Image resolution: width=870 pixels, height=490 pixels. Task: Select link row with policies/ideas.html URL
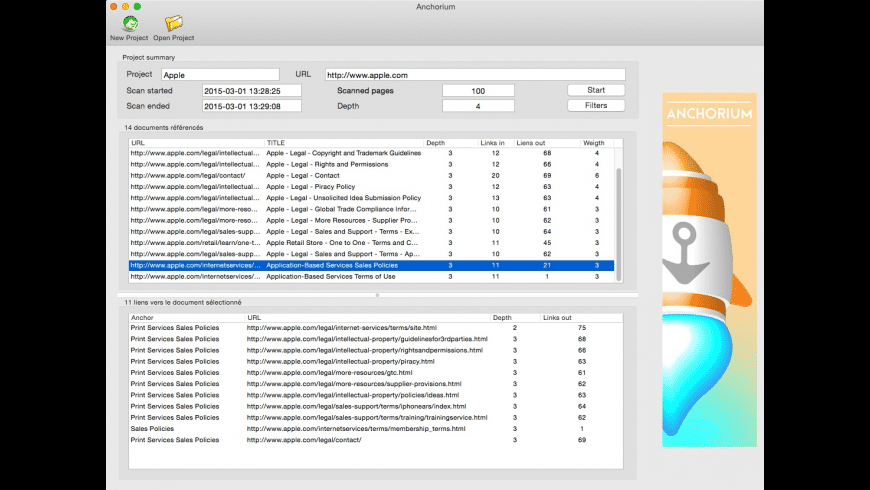coord(376,395)
